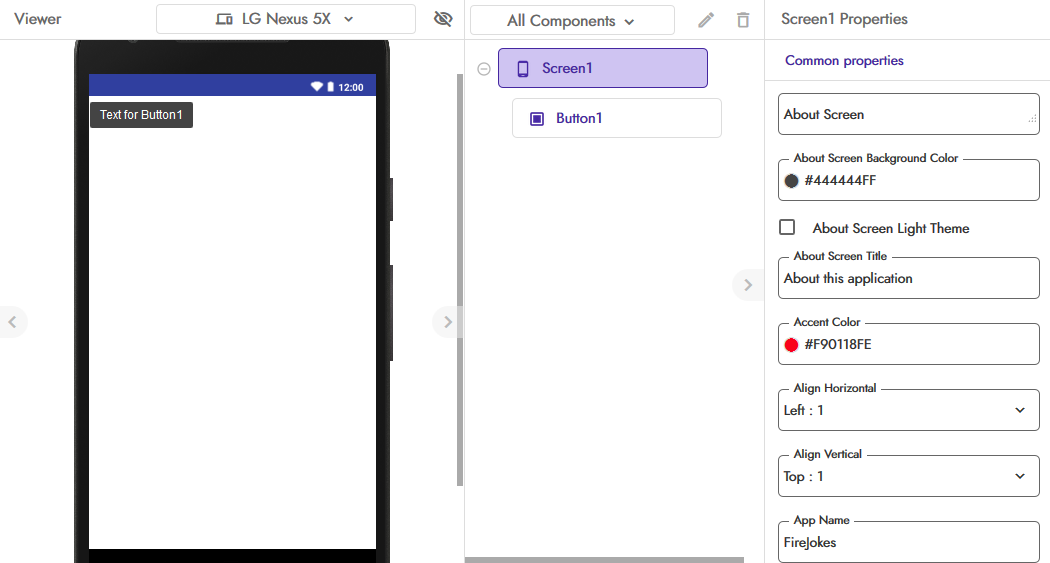The width and height of the screenshot is (1050, 563).
Task: Click the Button1 component icon
Action: pos(537,119)
